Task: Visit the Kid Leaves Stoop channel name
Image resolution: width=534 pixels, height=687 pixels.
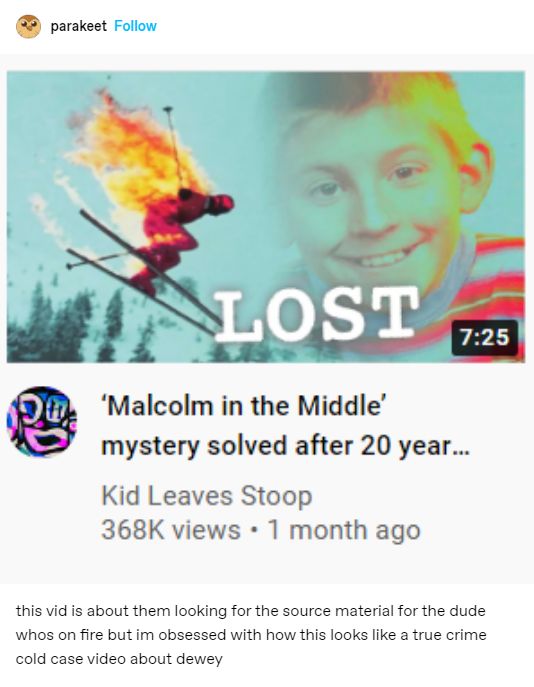Action: pos(206,496)
